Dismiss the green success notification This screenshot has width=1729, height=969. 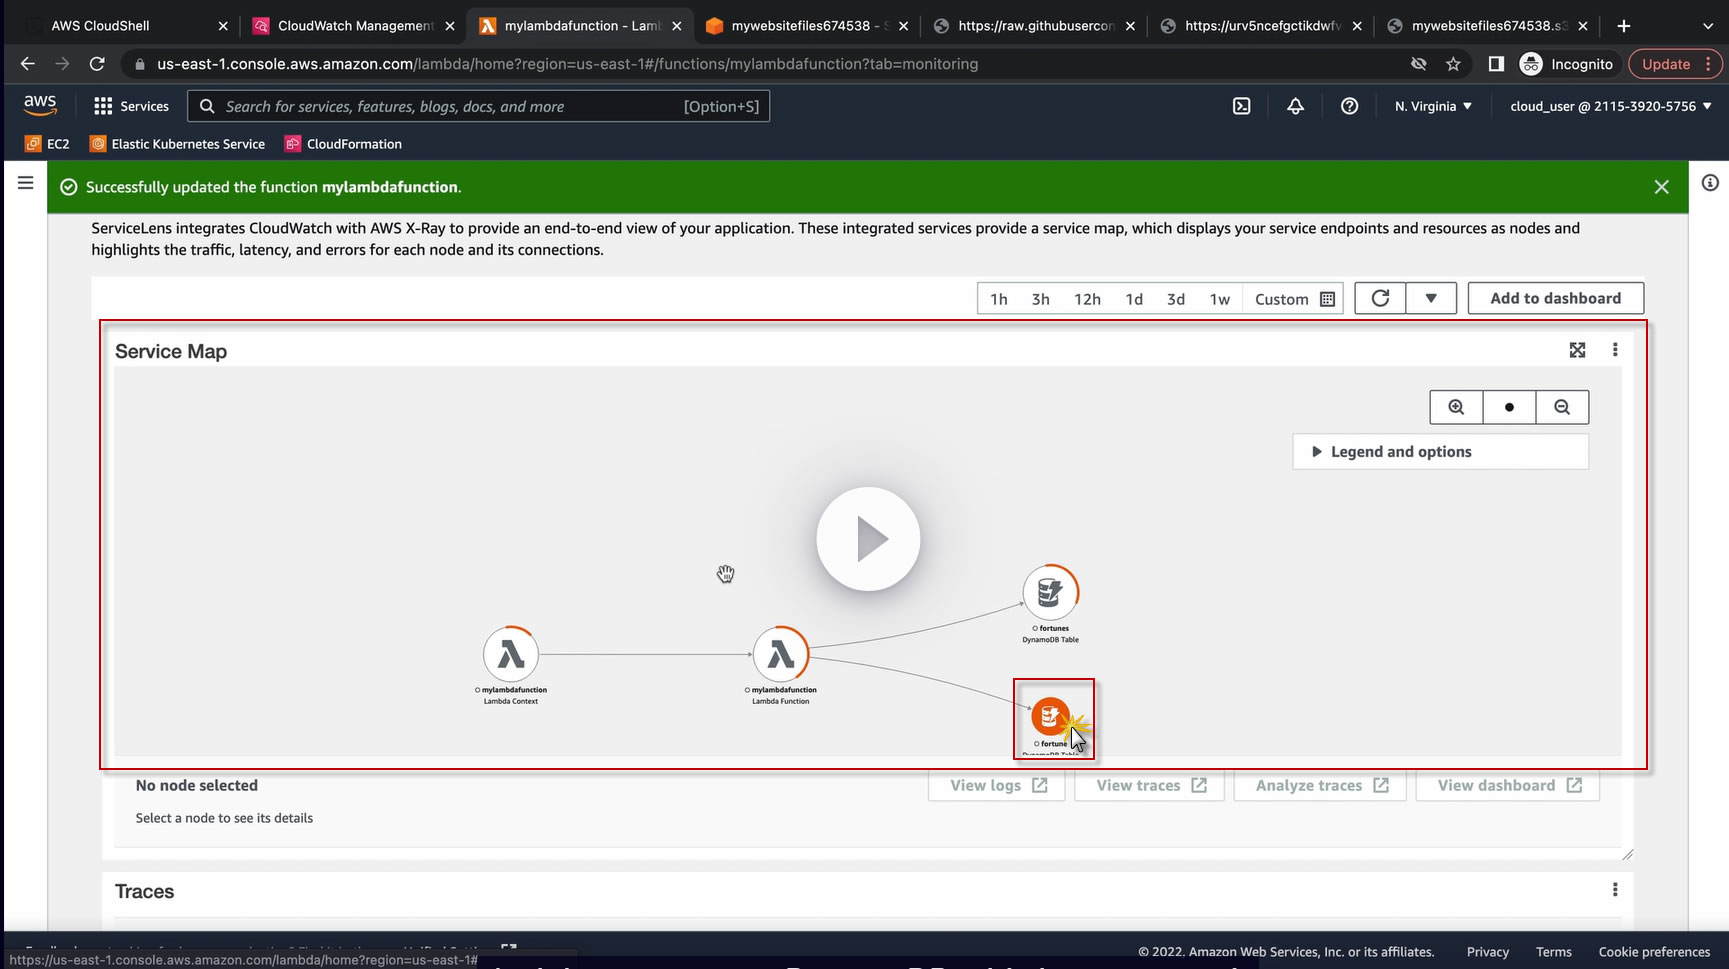(1661, 187)
